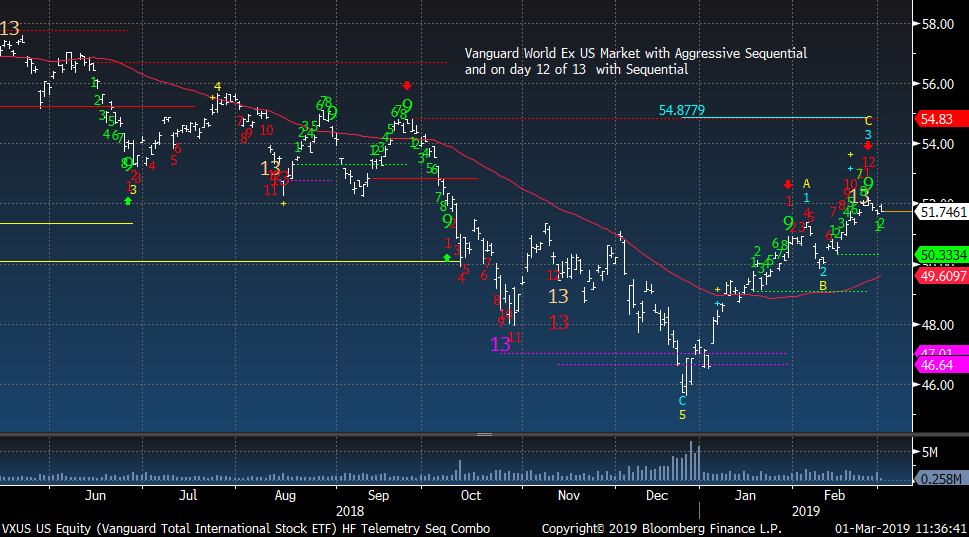Click the magenta 46.64 price label
Screen dimensions: 969x537
click(x=941, y=365)
